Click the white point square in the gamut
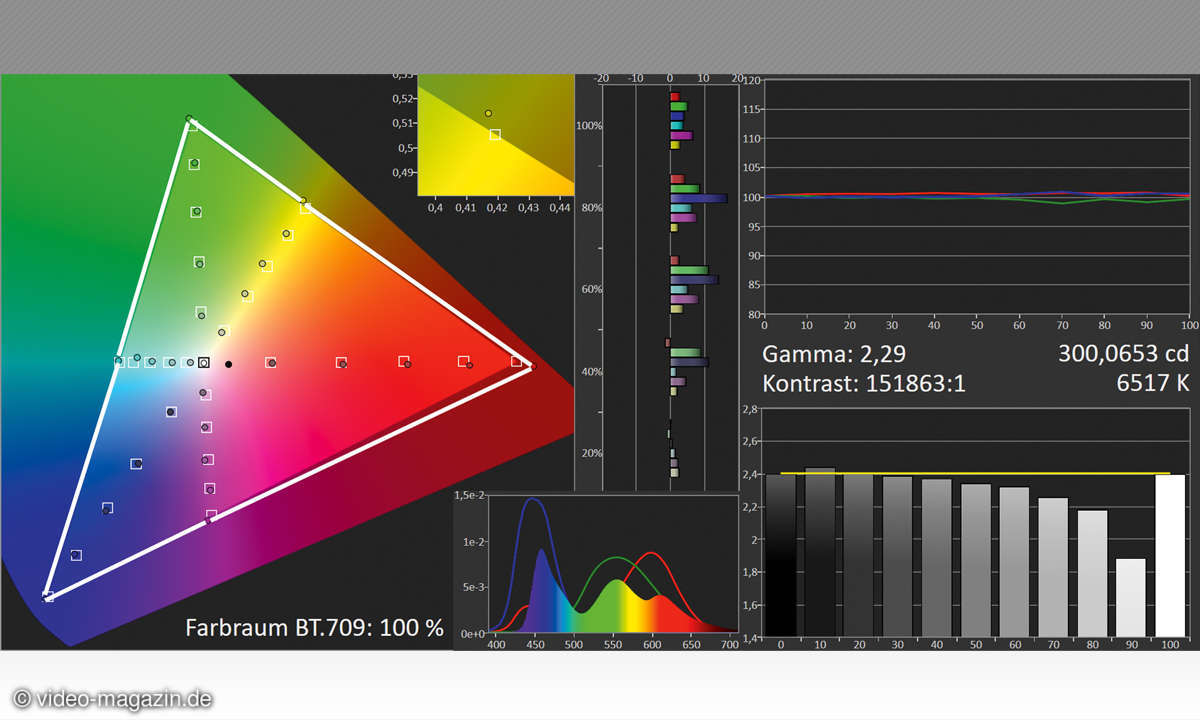 click(204, 363)
